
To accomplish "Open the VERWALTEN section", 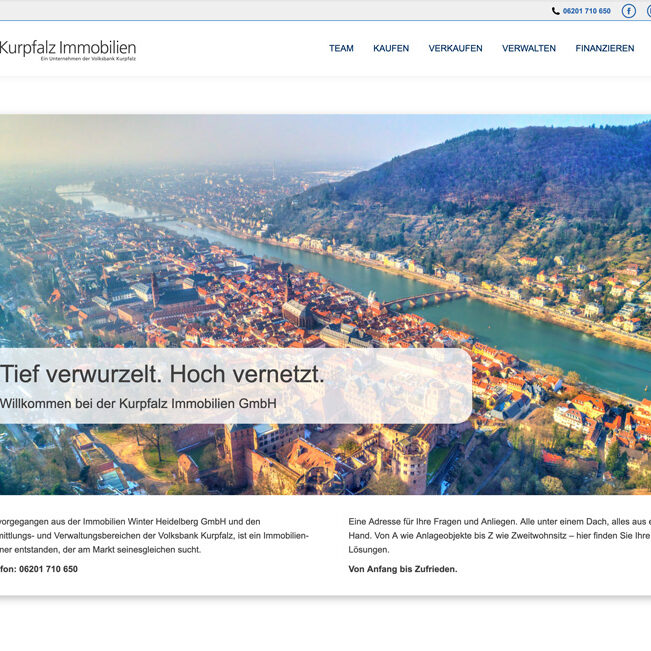I will click(x=529, y=48).
